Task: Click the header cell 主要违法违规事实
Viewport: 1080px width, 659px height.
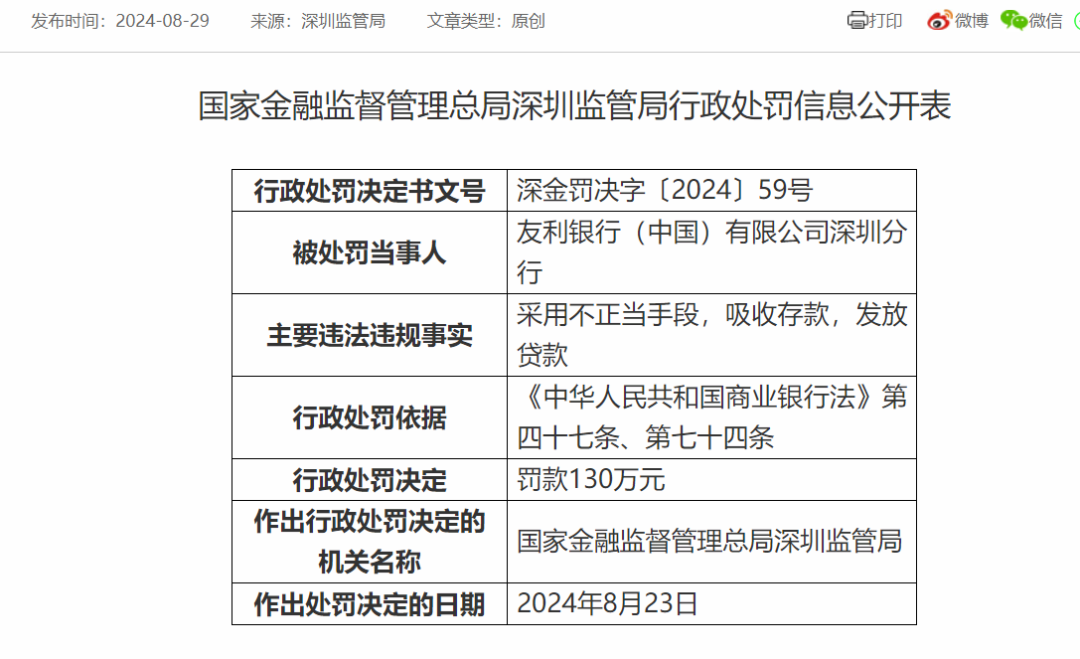Action: click(369, 335)
